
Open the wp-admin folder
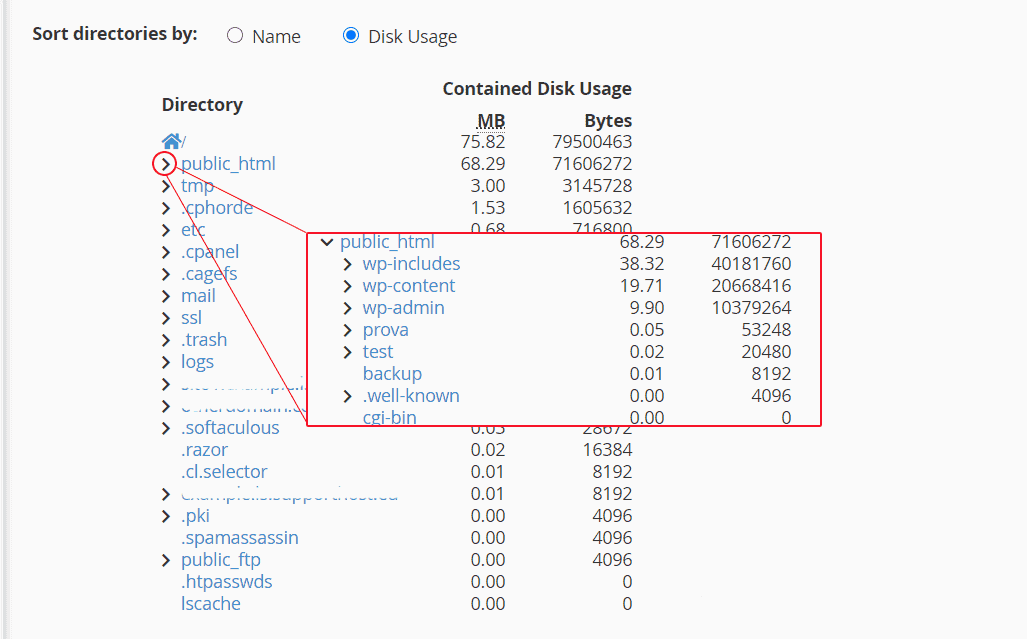coord(403,307)
